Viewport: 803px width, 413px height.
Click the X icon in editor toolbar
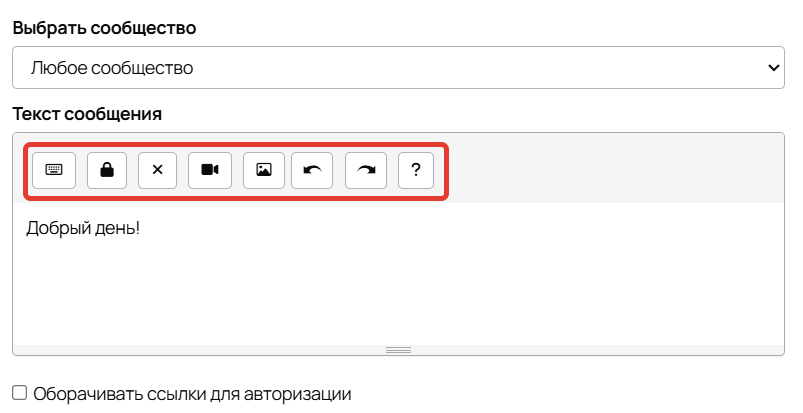[157, 170]
